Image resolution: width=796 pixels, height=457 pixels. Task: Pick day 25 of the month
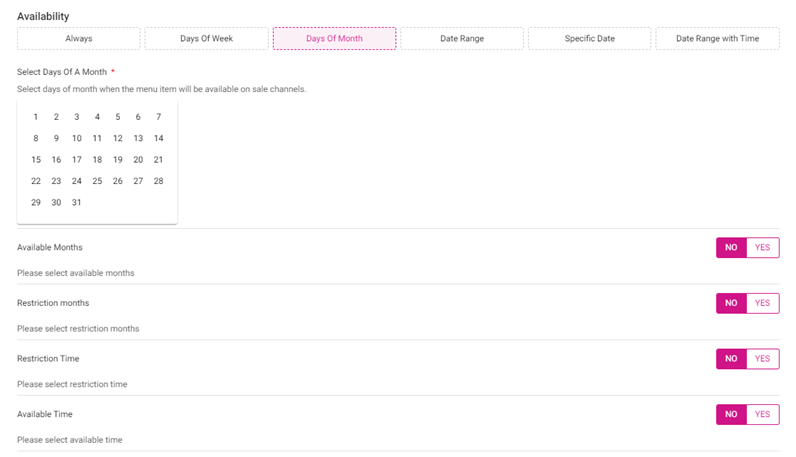point(97,181)
